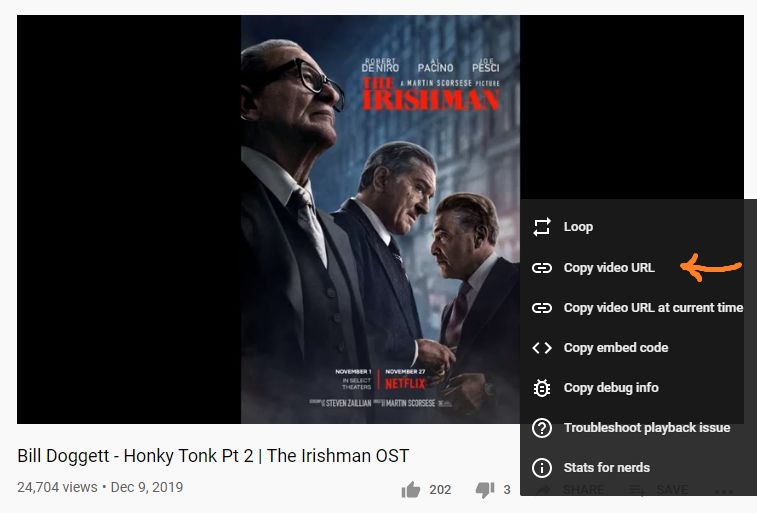Like the video with thumbs up icon

(411, 490)
